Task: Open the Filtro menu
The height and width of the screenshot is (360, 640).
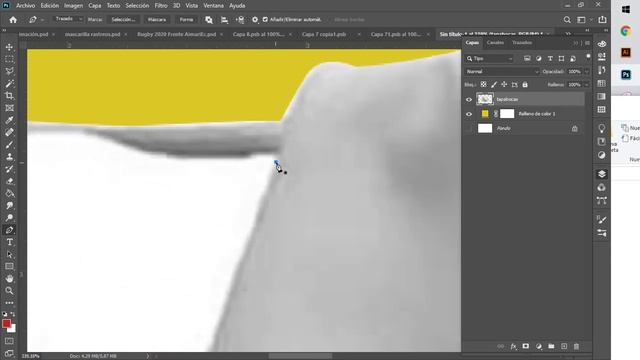Action: point(161,6)
